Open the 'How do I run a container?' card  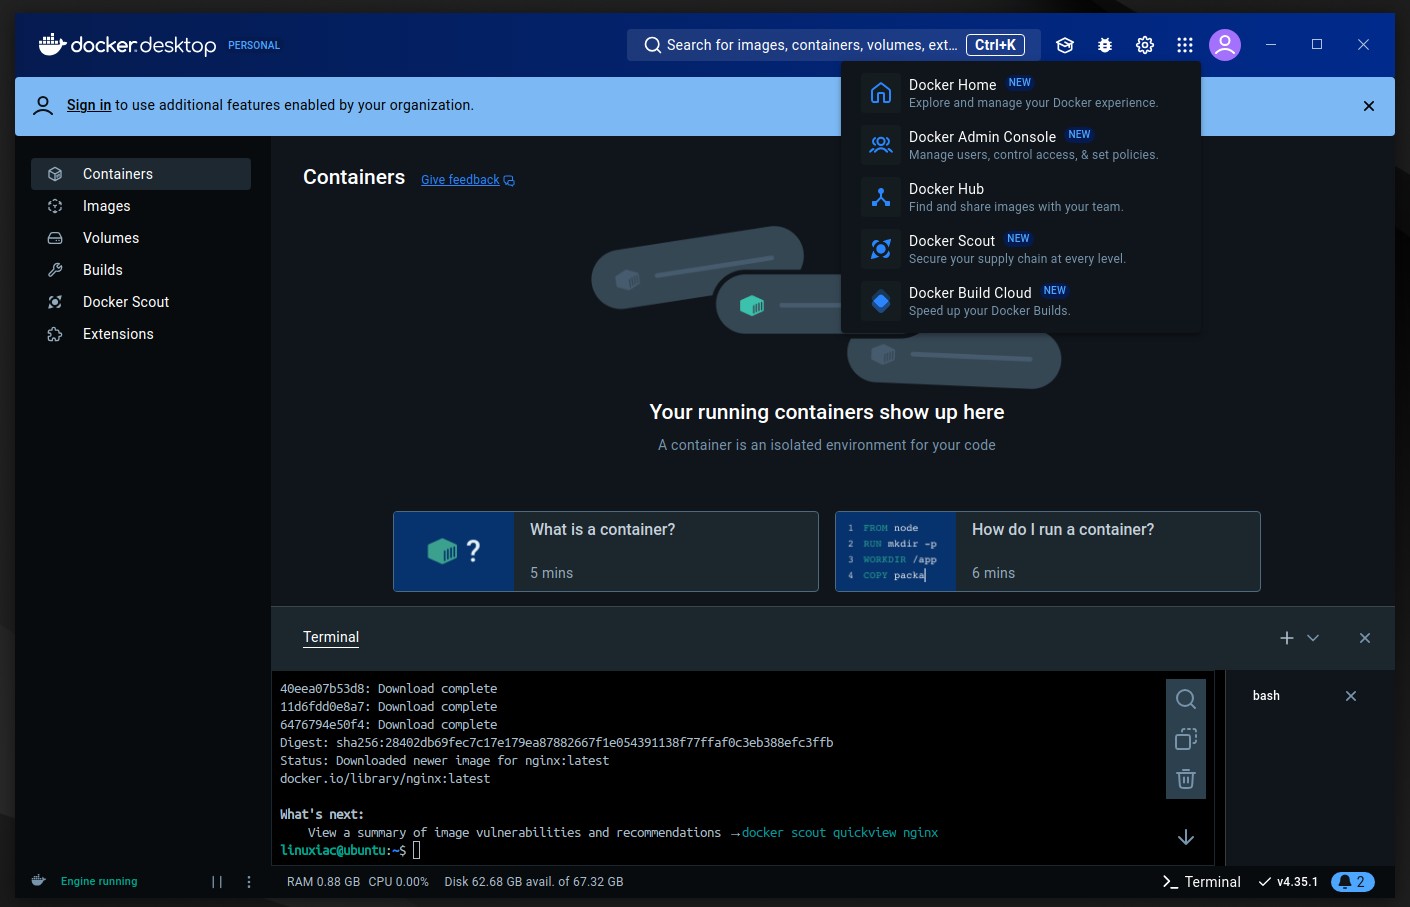tap(1048, 552)
